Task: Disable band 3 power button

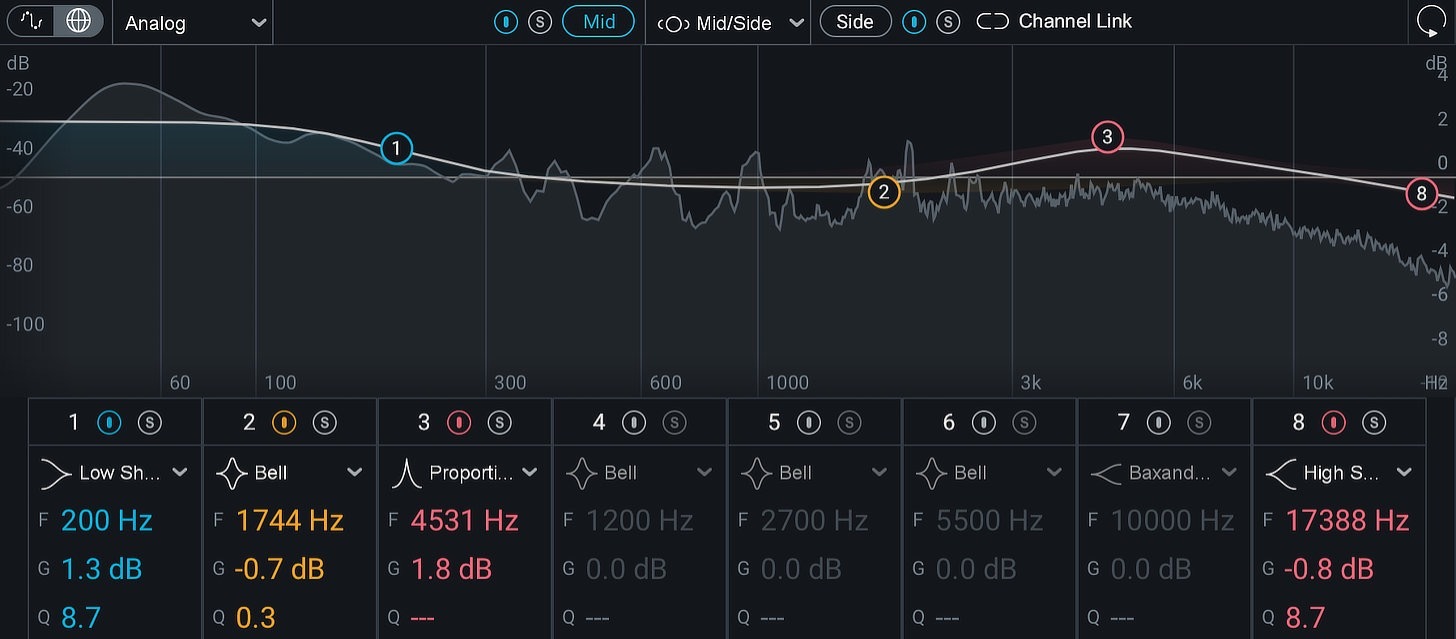Action: pyautogui.click(x=460, y=423)
